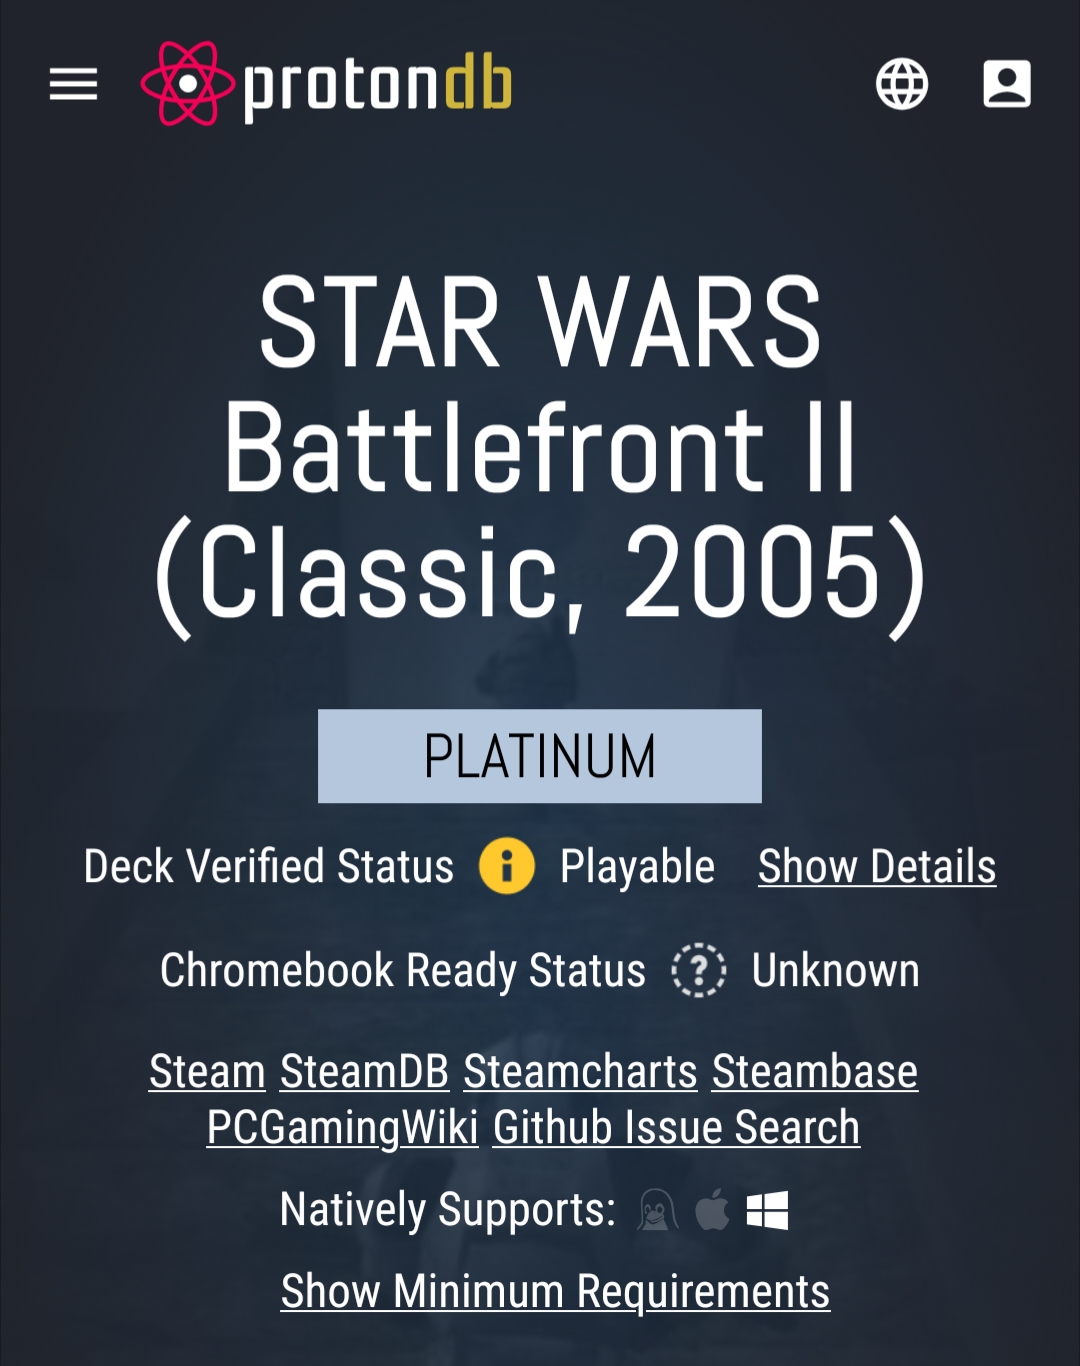The image size is (1080, 1366).
Task: Open the language globe selector
Action: pos(902,84)
